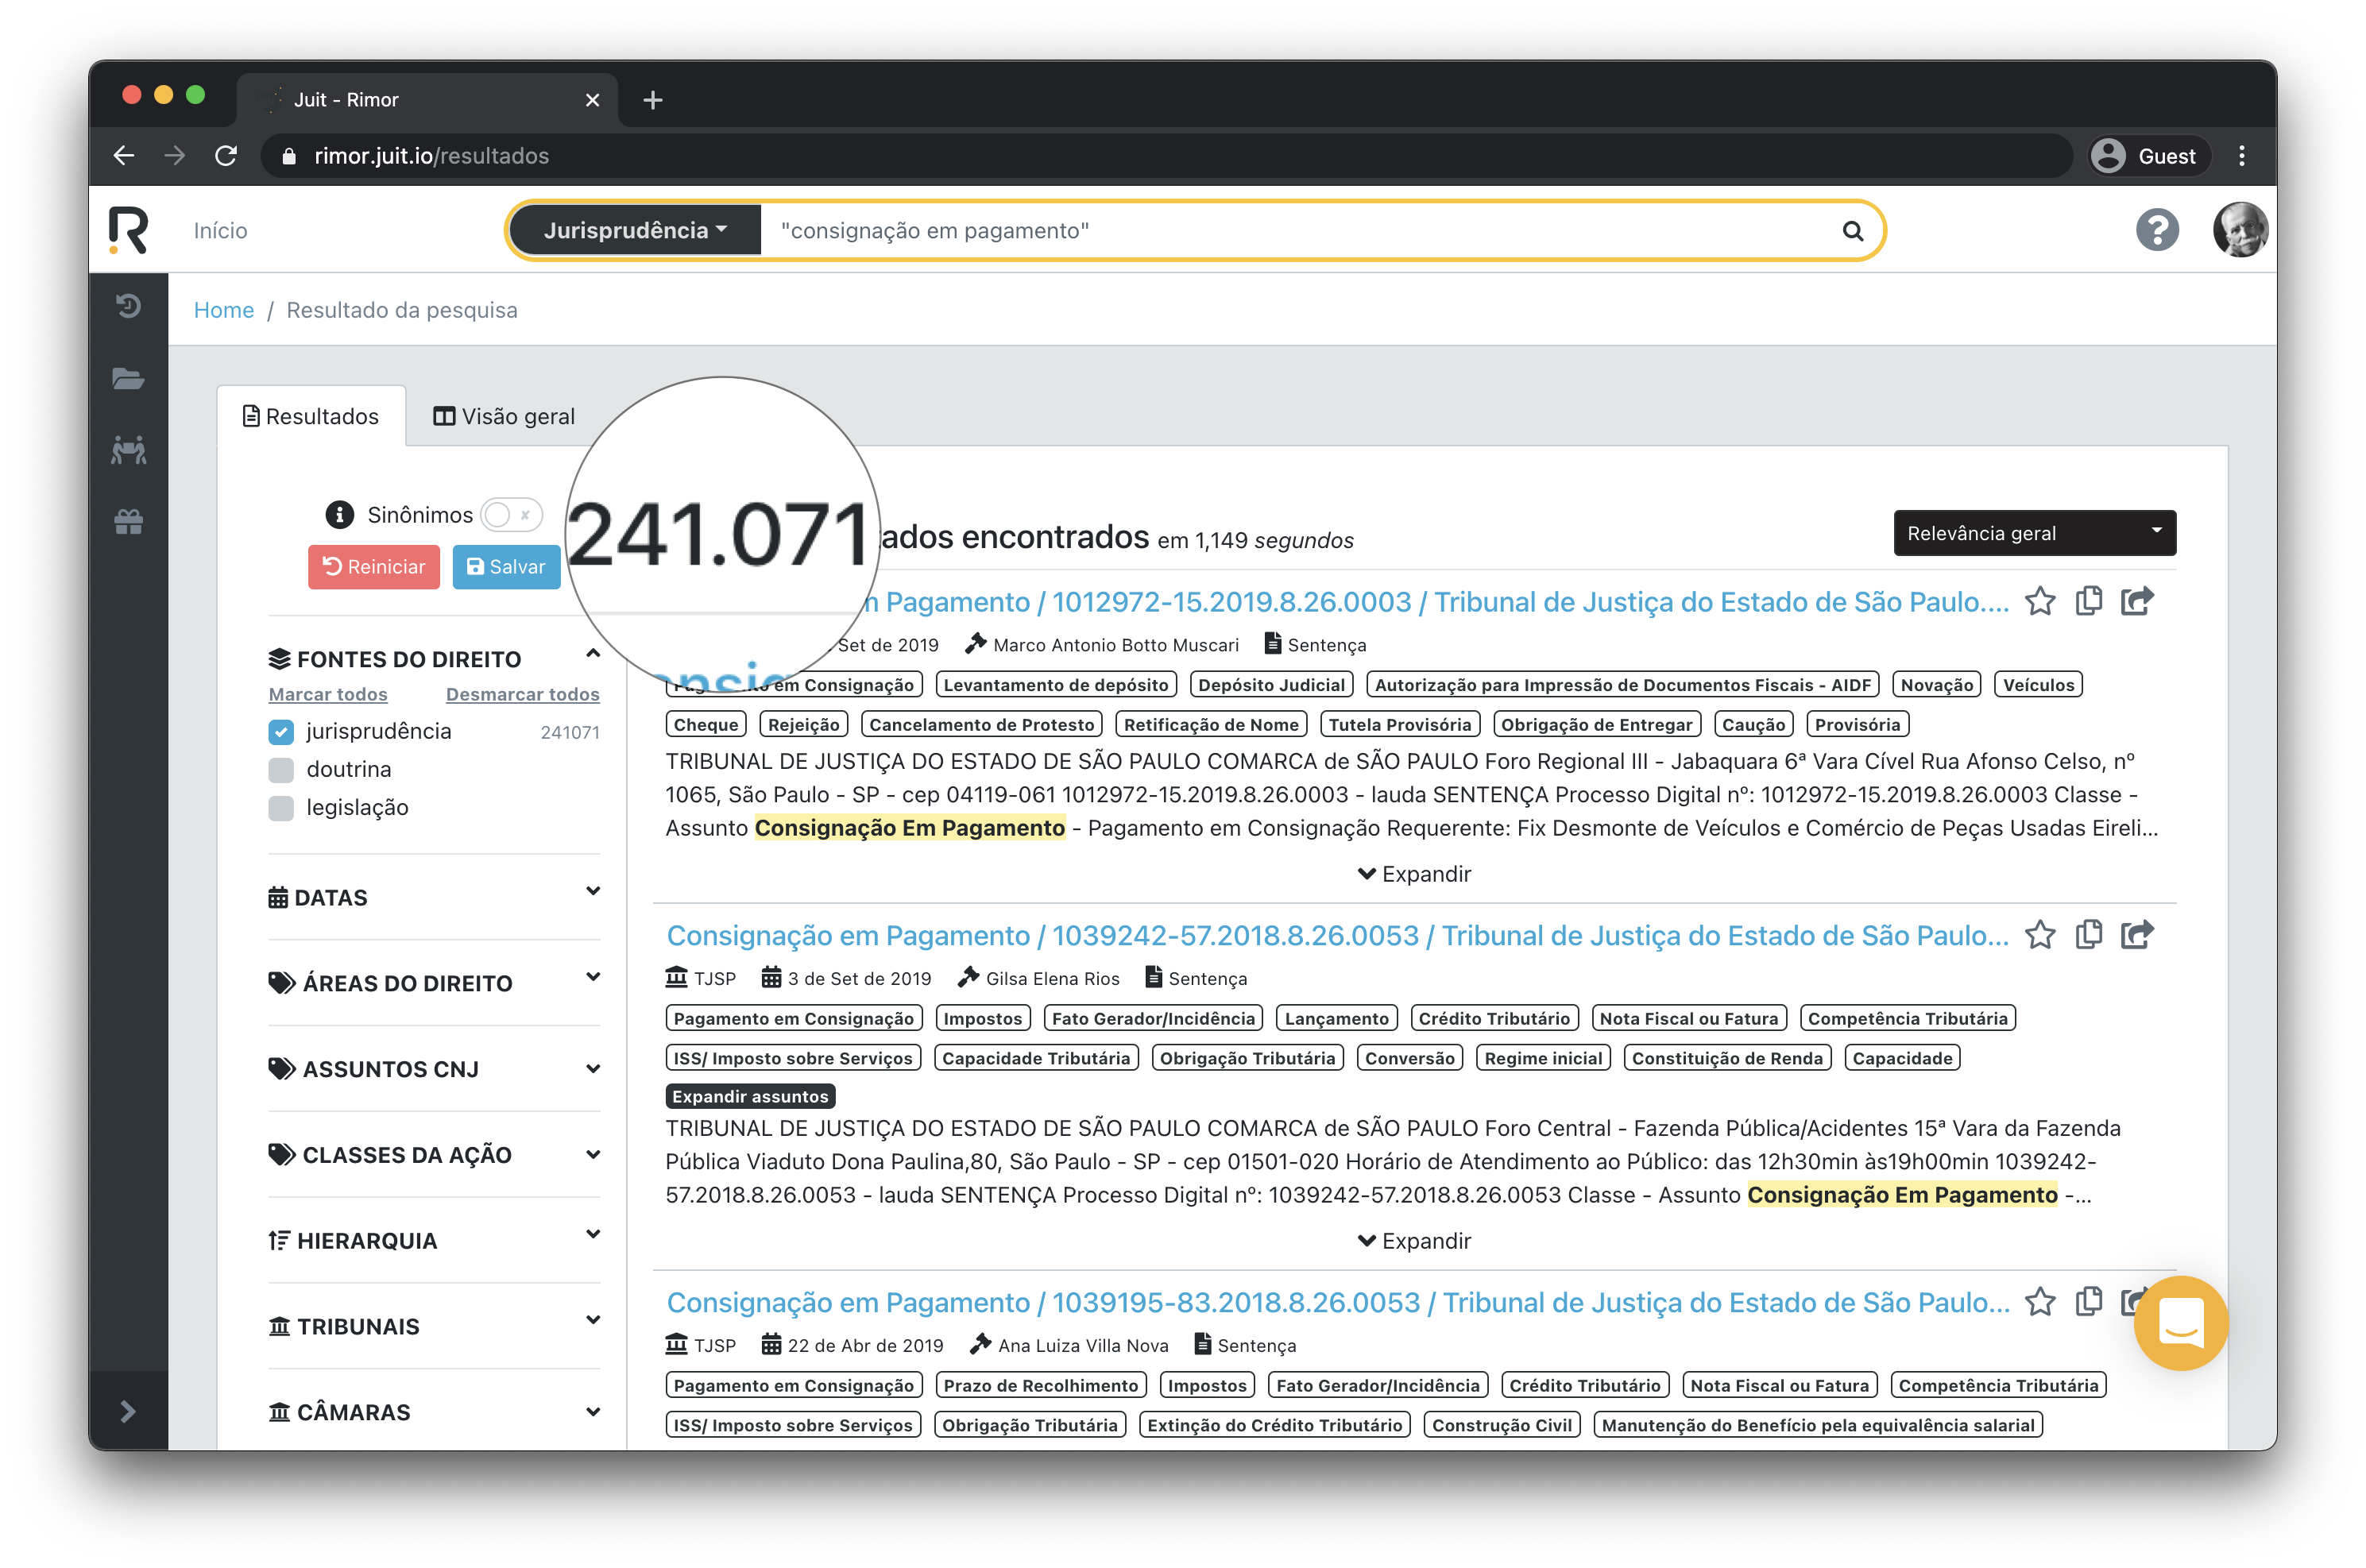The image size is (2366, 1568).
Task: Open the help question-mark icon
Action: 2157,230
